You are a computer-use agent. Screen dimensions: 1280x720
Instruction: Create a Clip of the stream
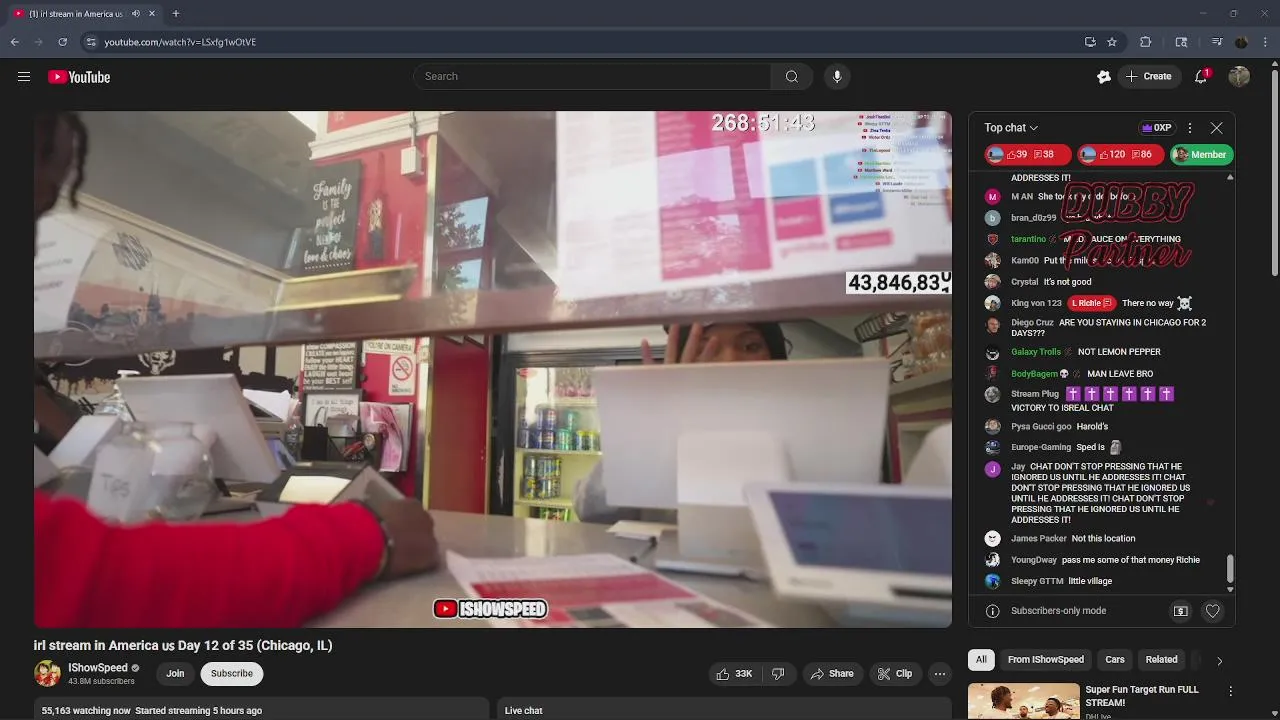895,674
